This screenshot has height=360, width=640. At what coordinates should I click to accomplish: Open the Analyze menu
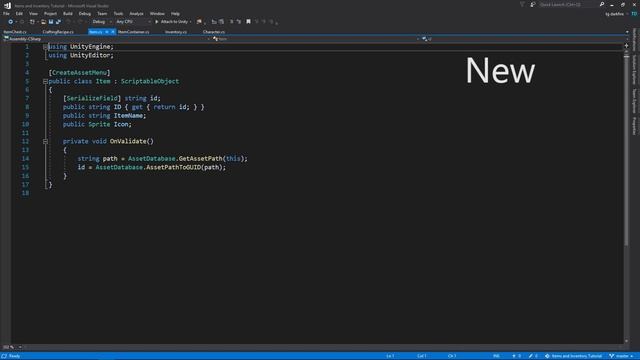[136, 13]
